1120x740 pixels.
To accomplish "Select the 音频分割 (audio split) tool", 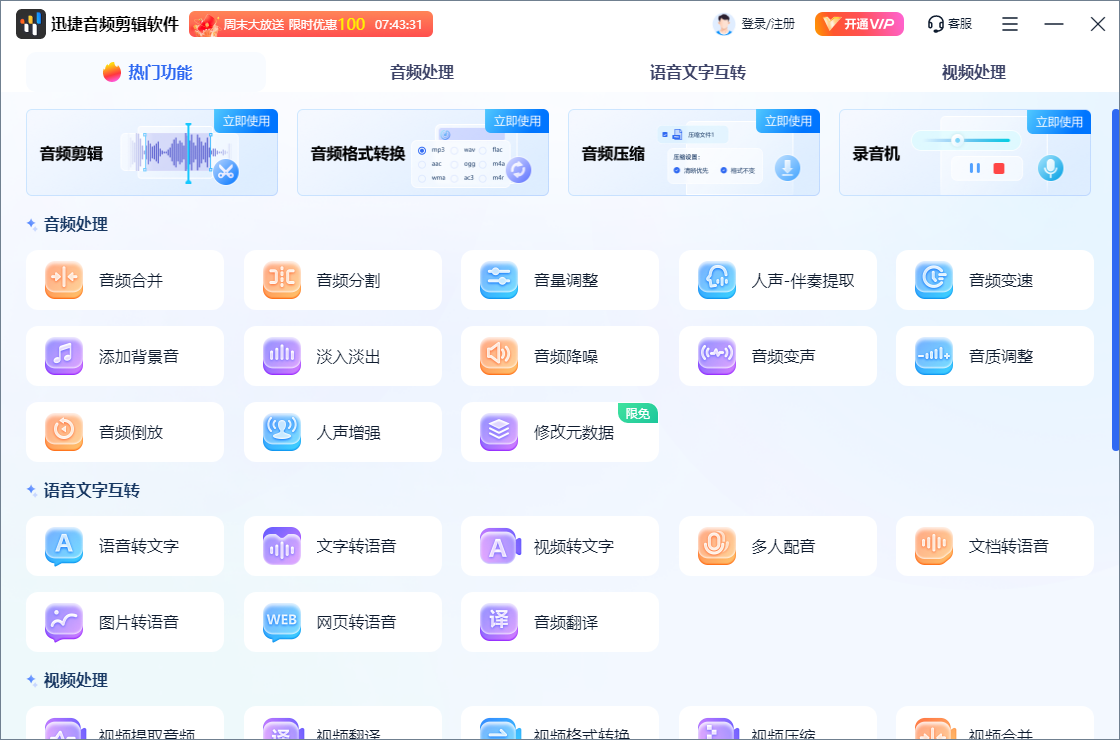I will 342,280.
